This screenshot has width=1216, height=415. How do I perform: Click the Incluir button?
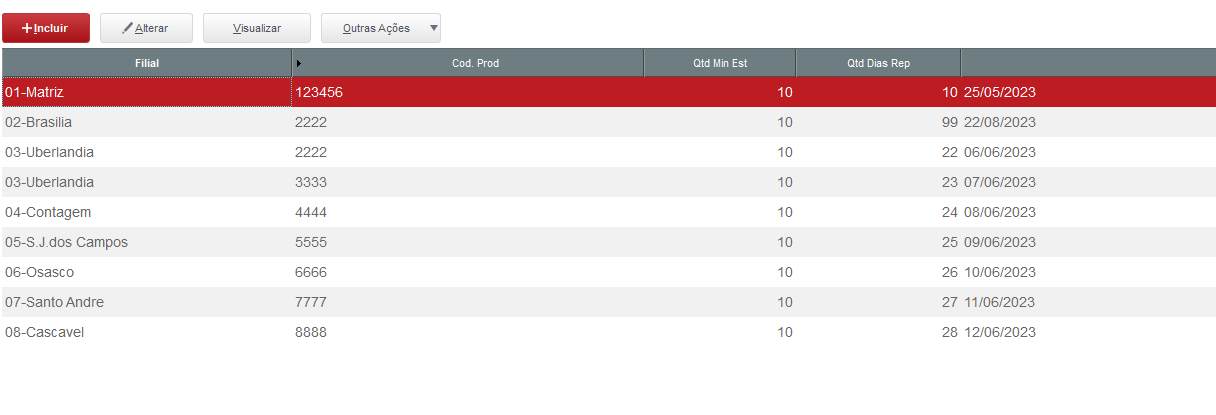click(46, 28)
